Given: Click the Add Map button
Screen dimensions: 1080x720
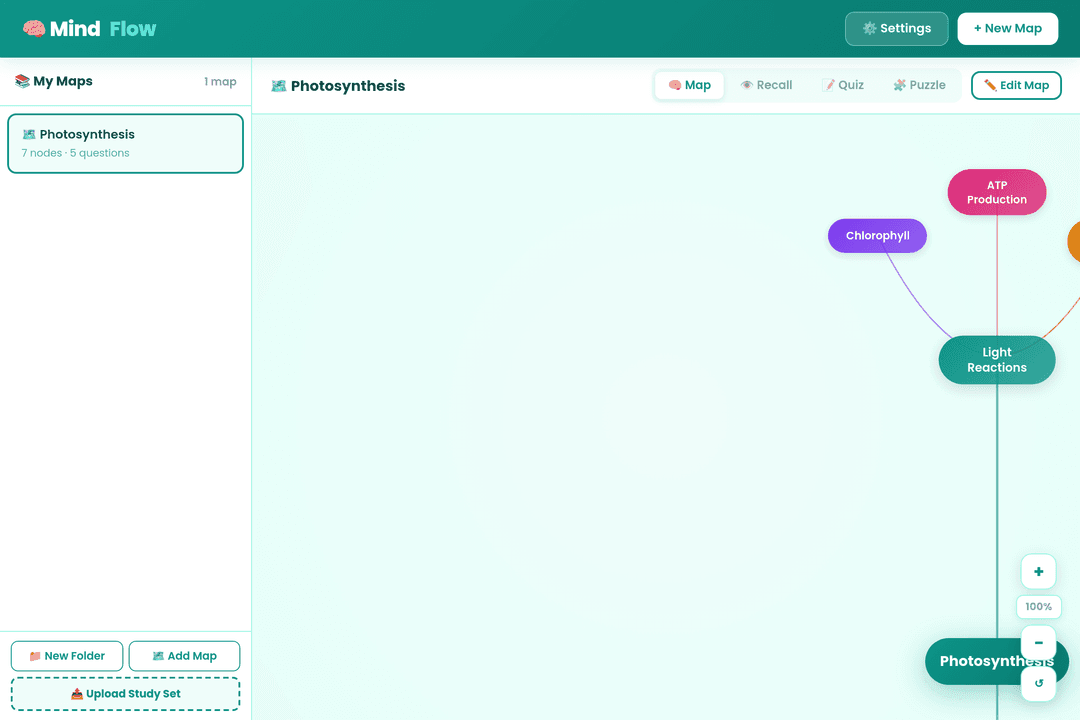Looking at the screenshot, I should click(x=184, y=656).
